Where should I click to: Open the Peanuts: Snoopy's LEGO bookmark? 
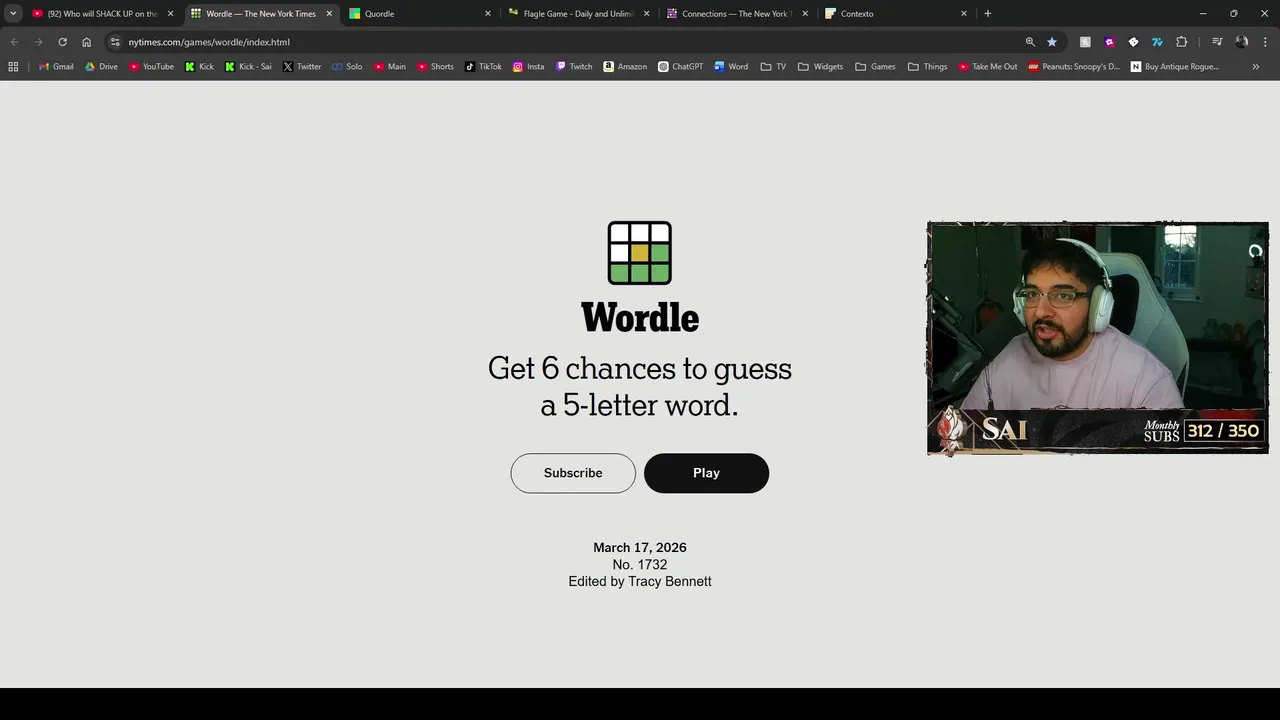click(x=1074, y=67)
